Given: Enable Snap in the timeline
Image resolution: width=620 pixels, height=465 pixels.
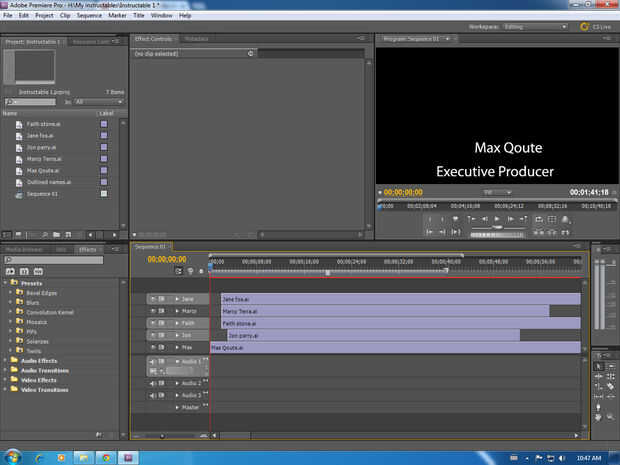Looking at the screenshot, I should 179,271.
